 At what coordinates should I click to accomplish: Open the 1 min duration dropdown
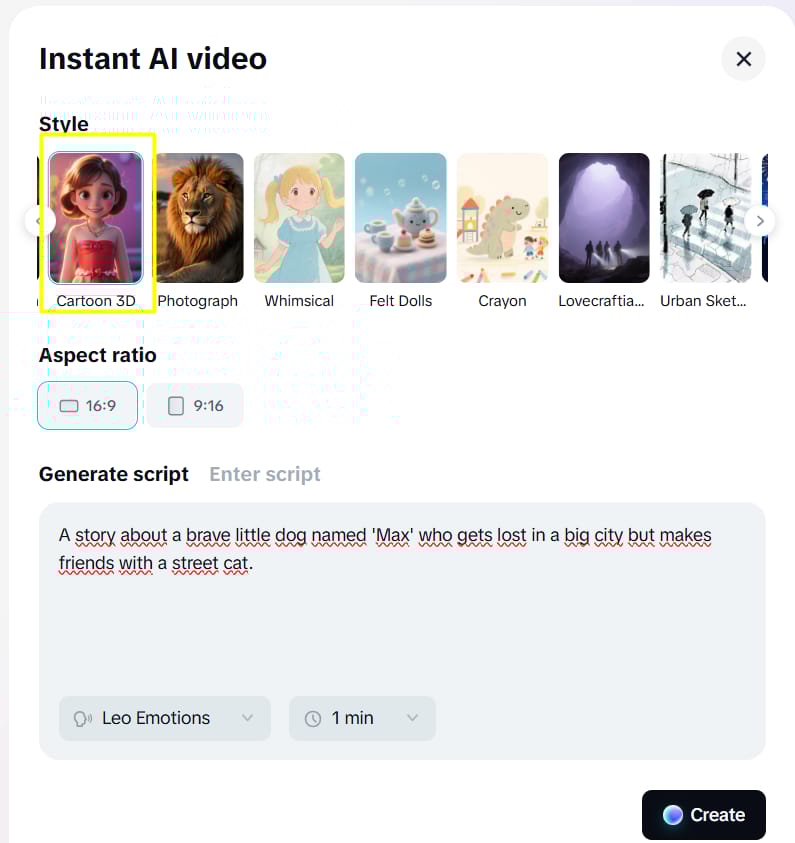coord(362,718)
